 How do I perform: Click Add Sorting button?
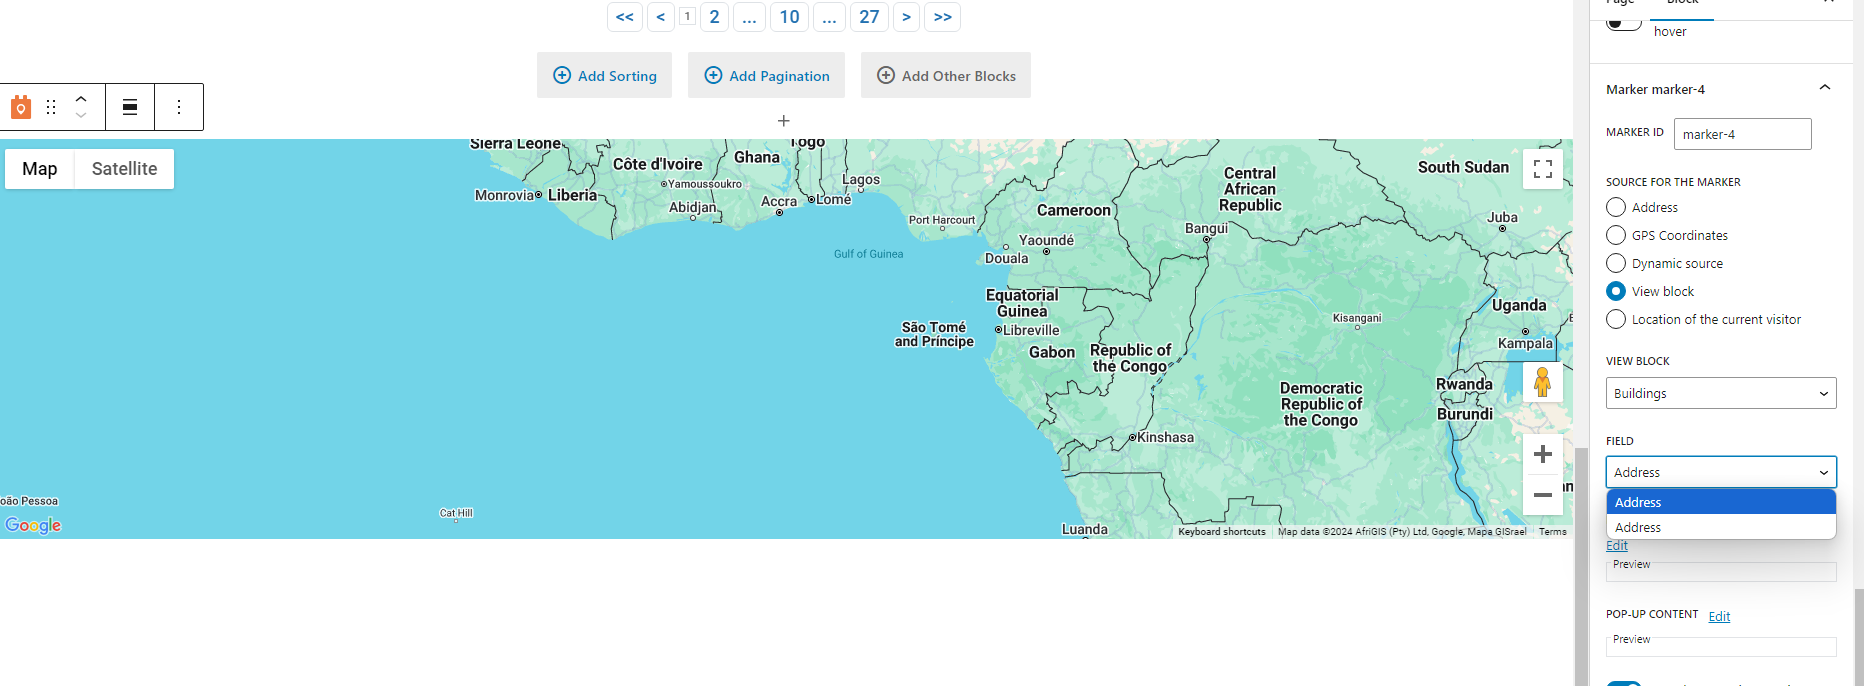pos(604,75)
